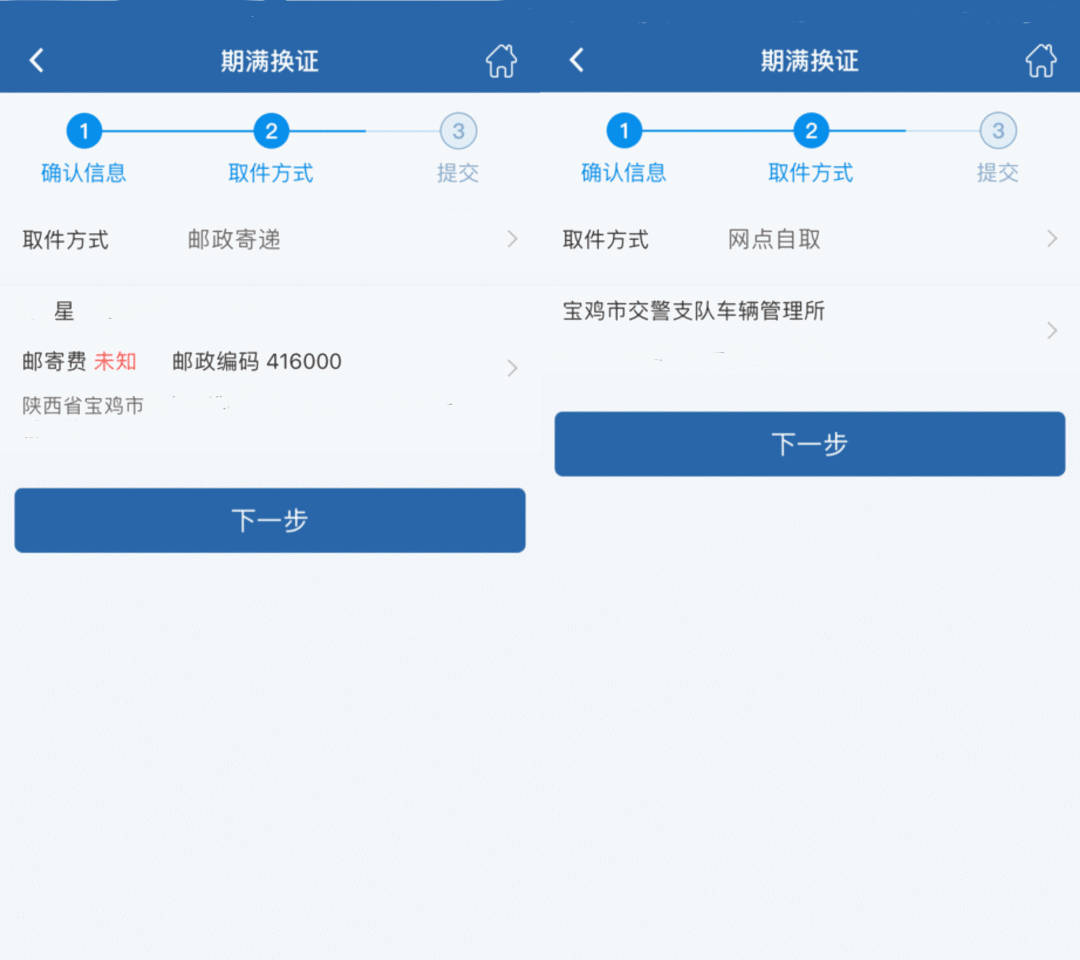Tap the back arrow on left screen

tap(37, 61)
